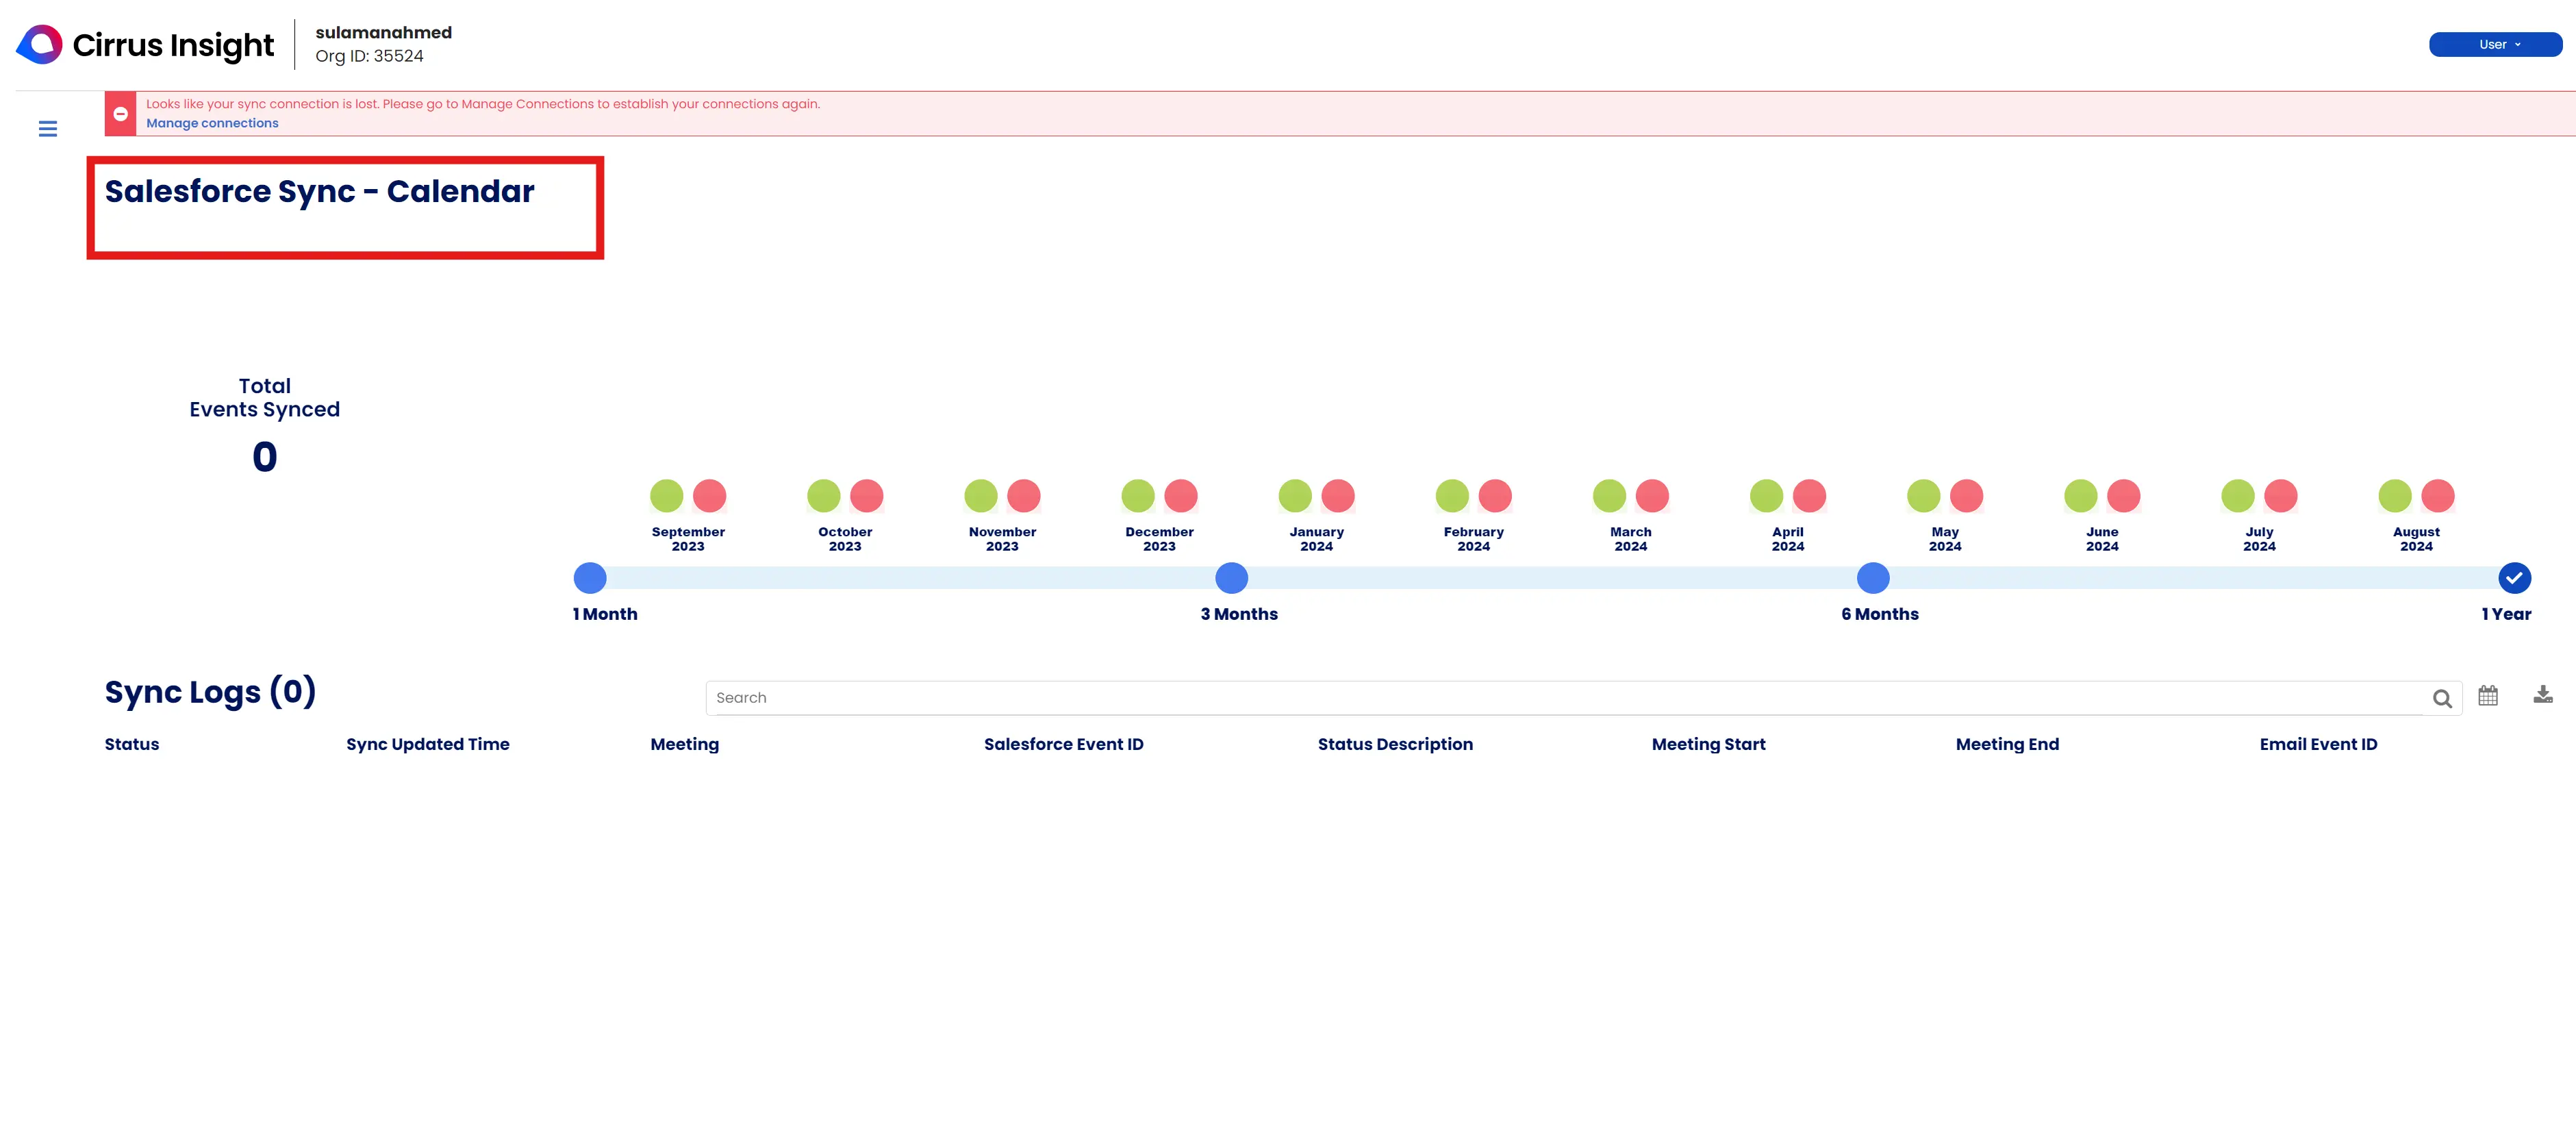Sort by Status column header

tap(132, 744)
